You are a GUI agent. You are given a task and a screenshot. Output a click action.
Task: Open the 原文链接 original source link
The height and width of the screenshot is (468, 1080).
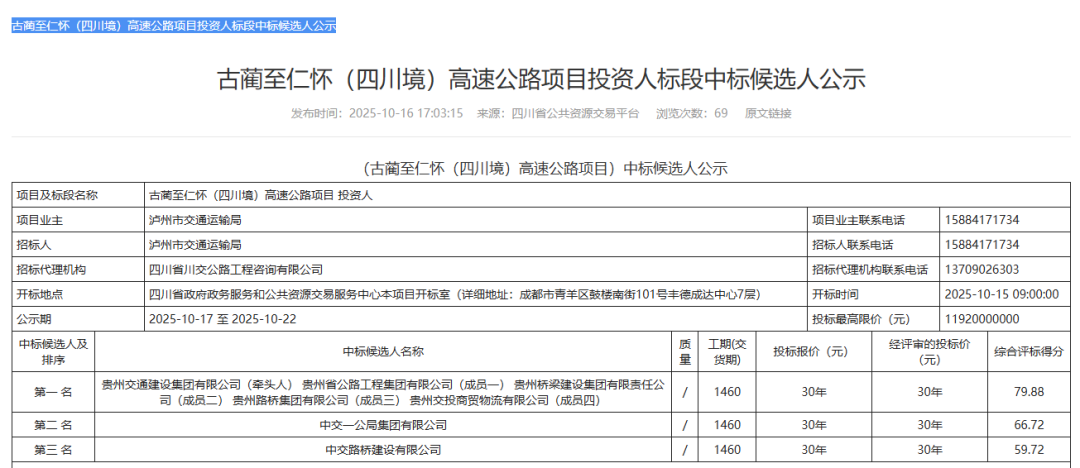click(x=768, y=114)
